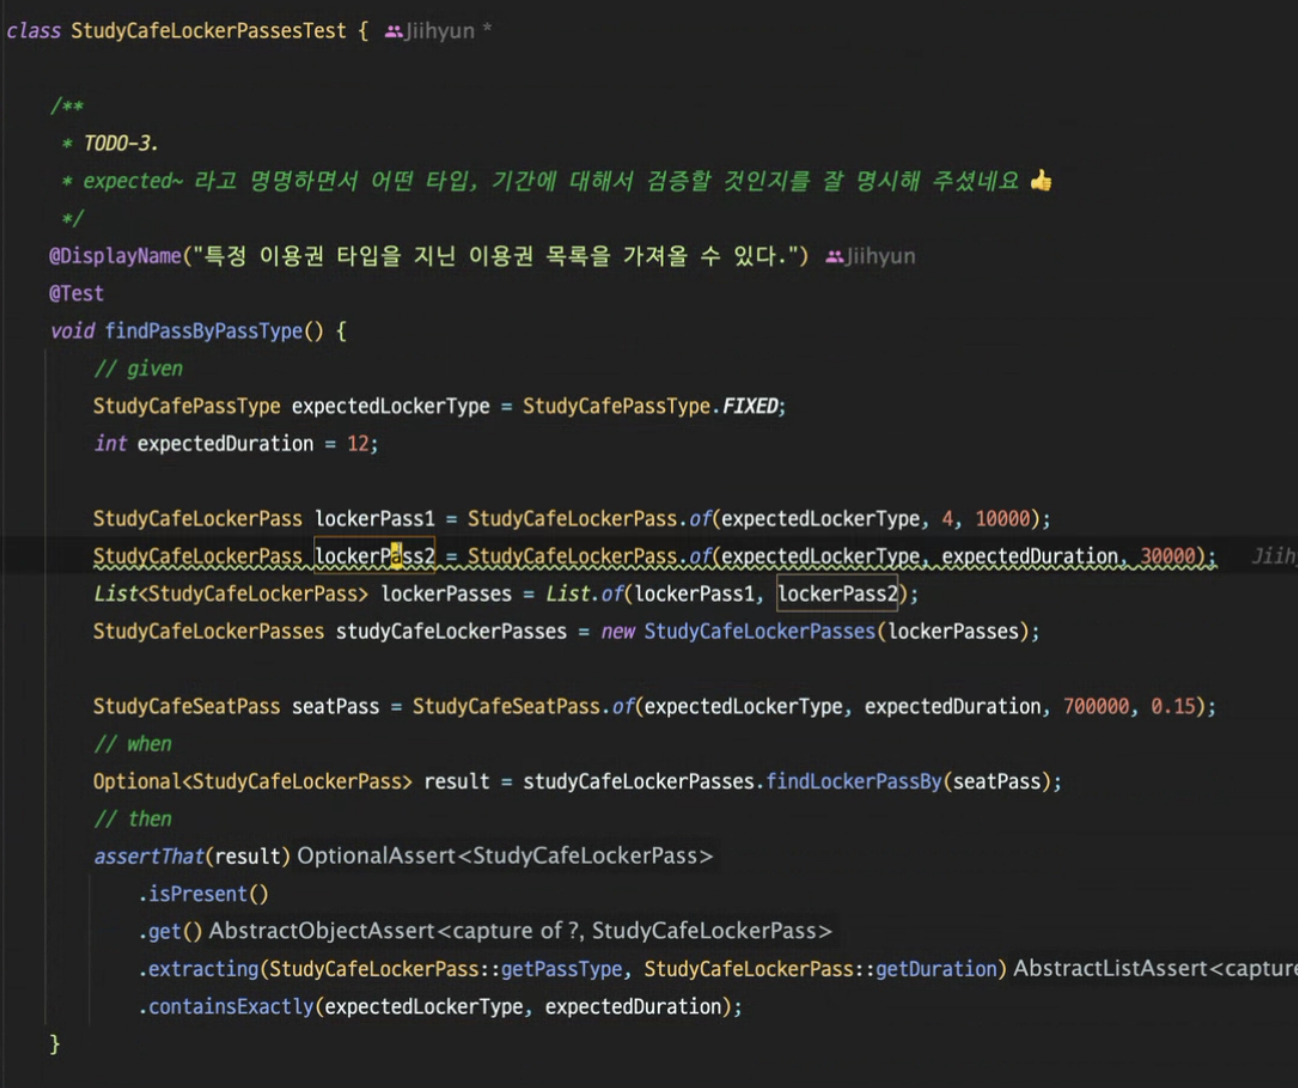The height and width of the screenshot is (1088, 1298).
Task: Click the lockerPass1 variable declaration
Action: click(x=375, y=519)
